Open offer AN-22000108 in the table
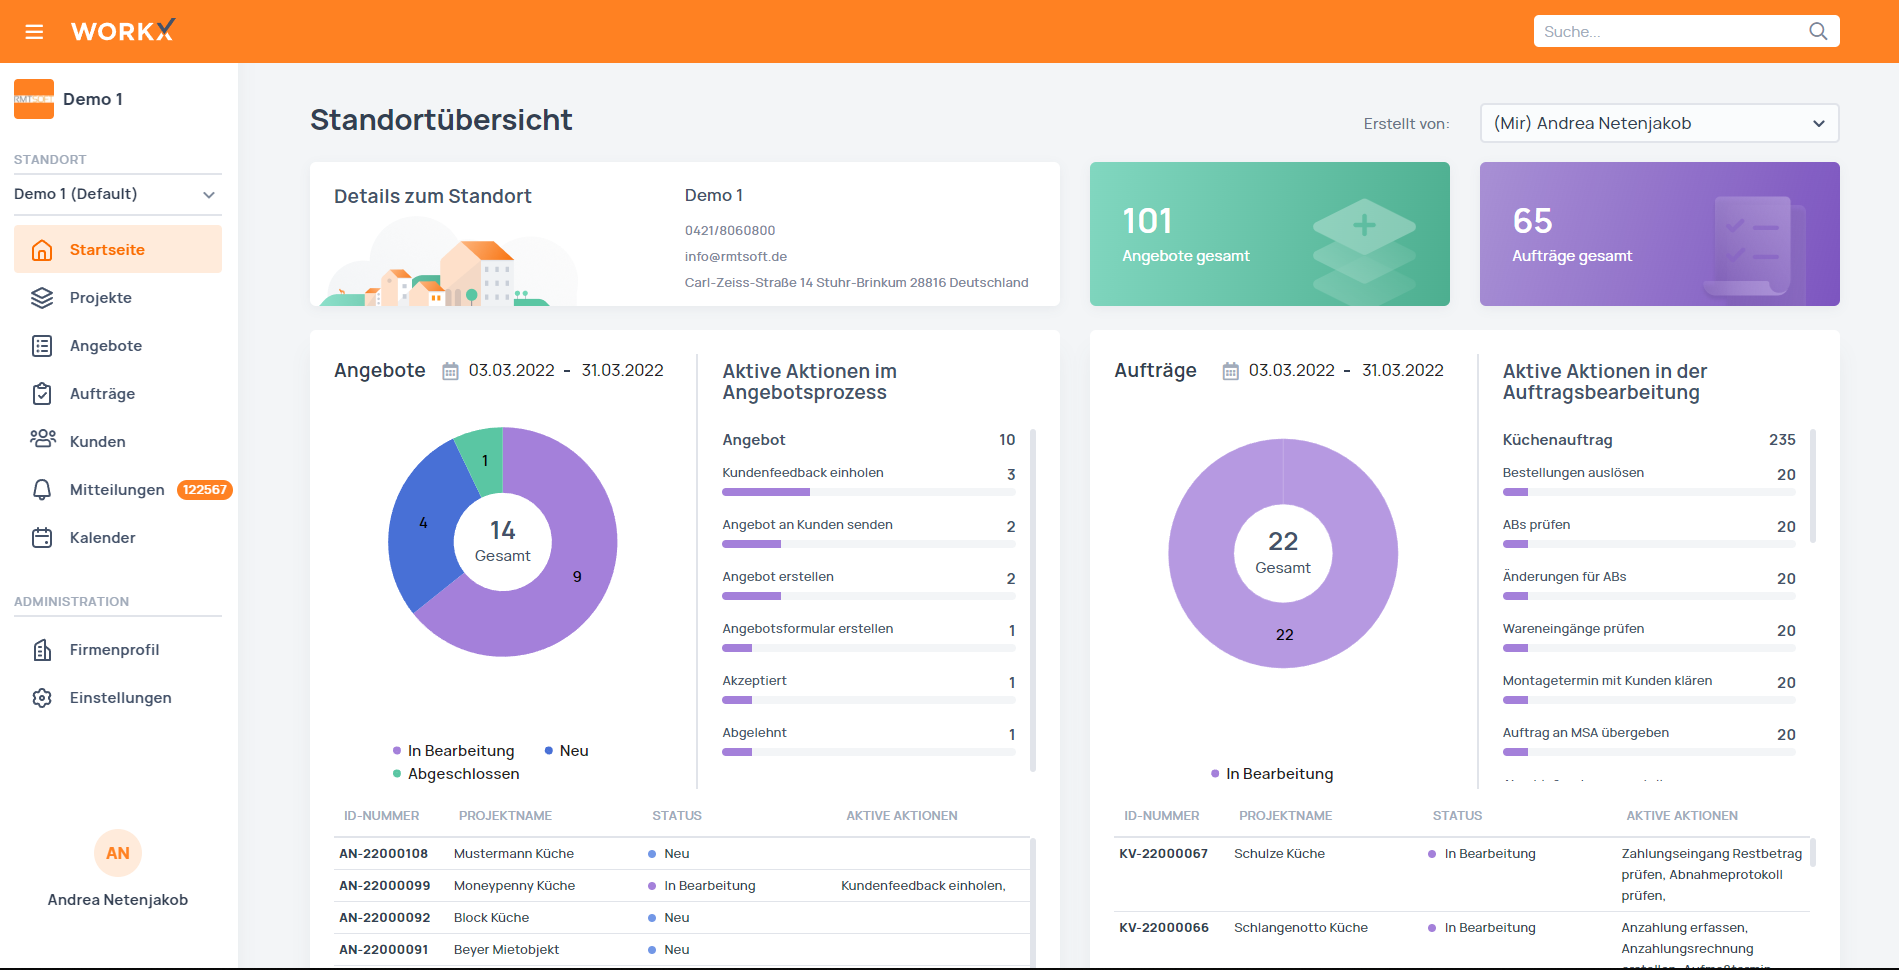 (x=384, y=854)
